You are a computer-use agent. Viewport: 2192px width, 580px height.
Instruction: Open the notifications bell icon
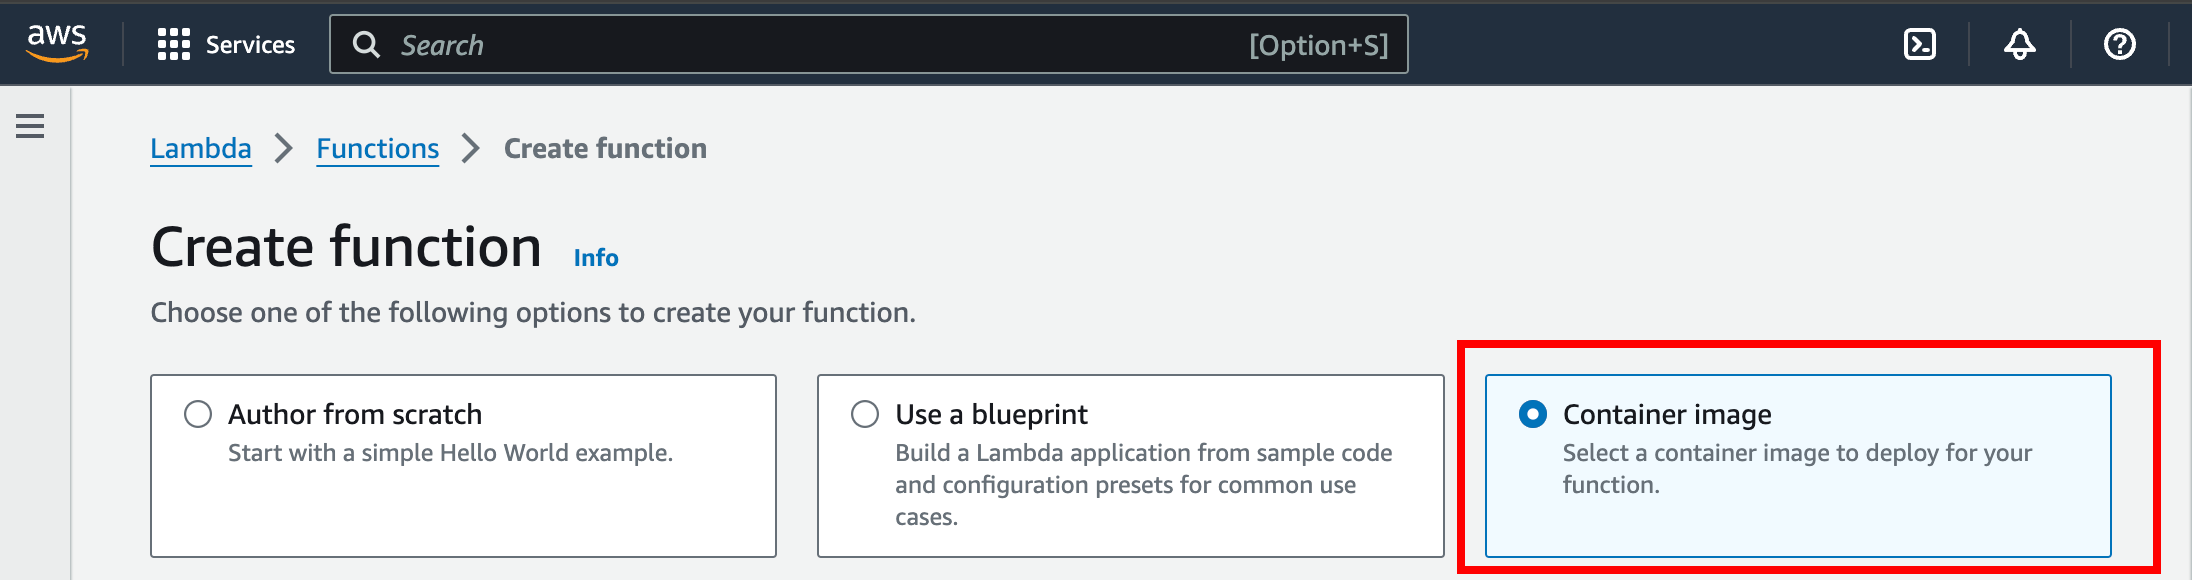(2019, 44)
